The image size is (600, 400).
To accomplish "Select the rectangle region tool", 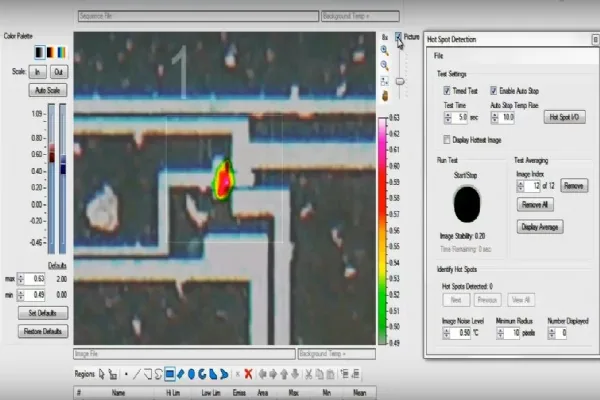I will pos(170,374).
